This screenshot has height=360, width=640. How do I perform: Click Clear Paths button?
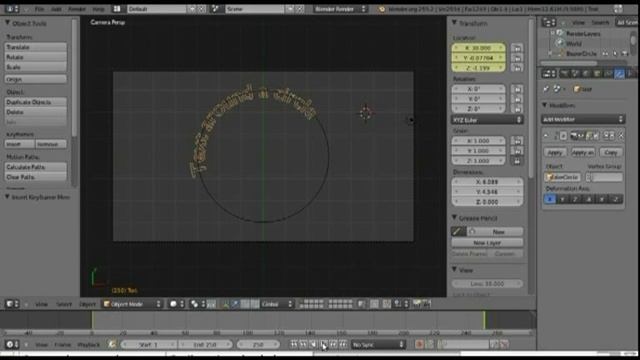[36, 177]
